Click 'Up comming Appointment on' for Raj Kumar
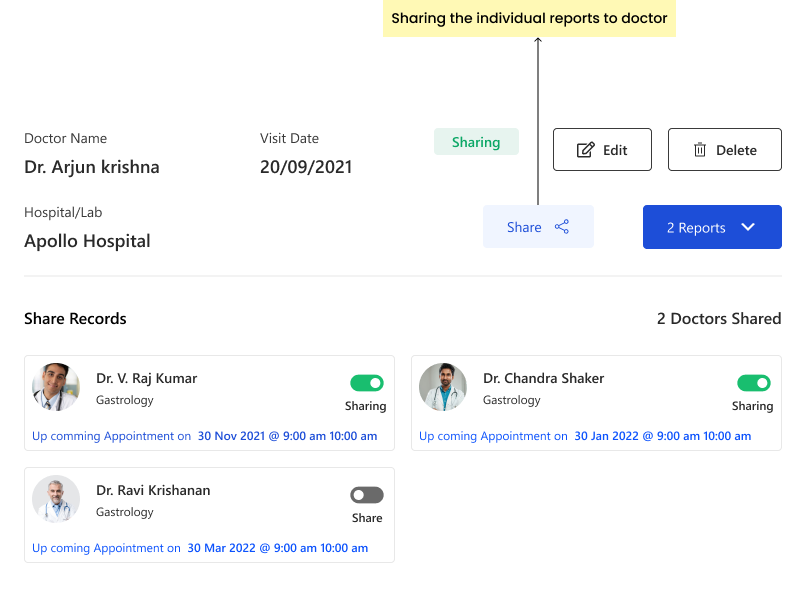Screen dimensions: 806x601 point(112,436)
